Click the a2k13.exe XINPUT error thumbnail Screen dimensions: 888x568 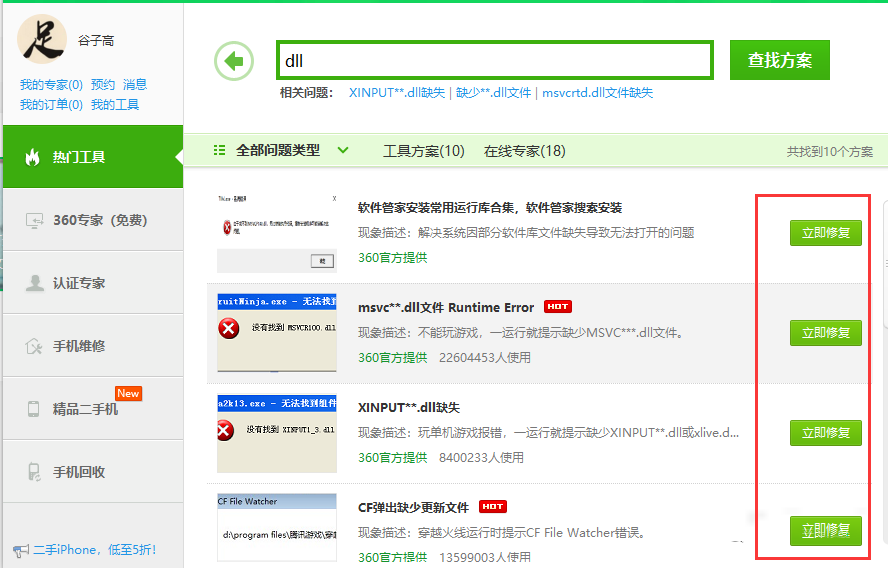pyautogui.click(x=277, y=433)
